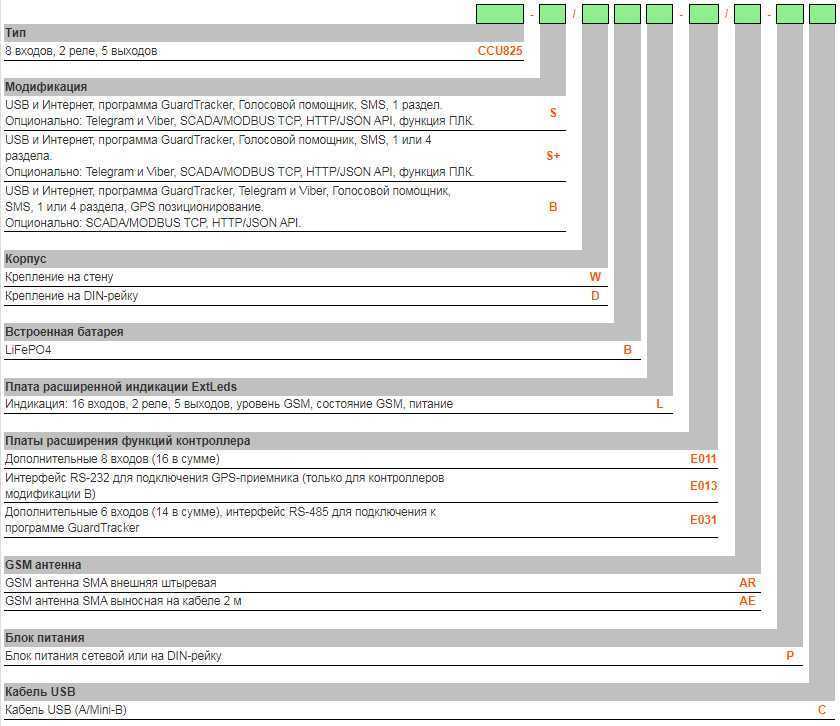Viewport: 840px width, 726px height.
Task: Click the GSM антенна section header
Action: coord(43,565)
